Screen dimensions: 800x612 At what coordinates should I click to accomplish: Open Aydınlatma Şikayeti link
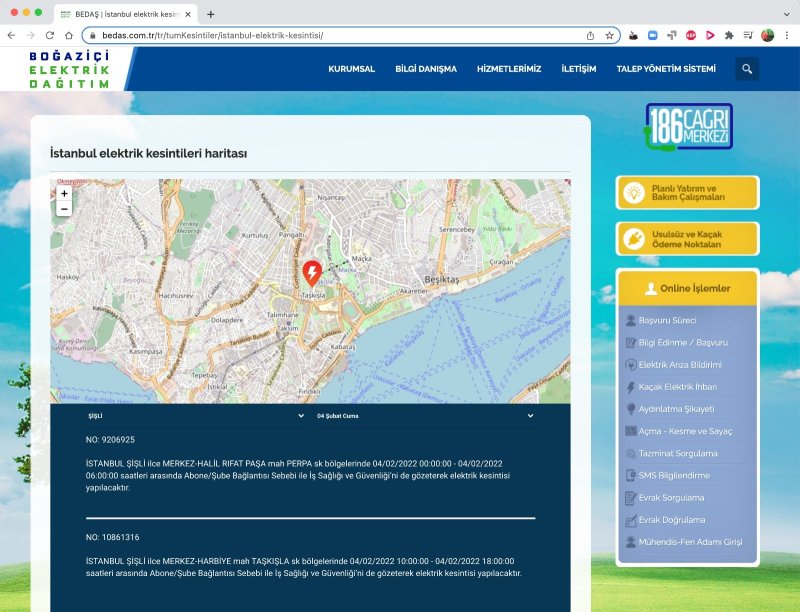(676, 409)
